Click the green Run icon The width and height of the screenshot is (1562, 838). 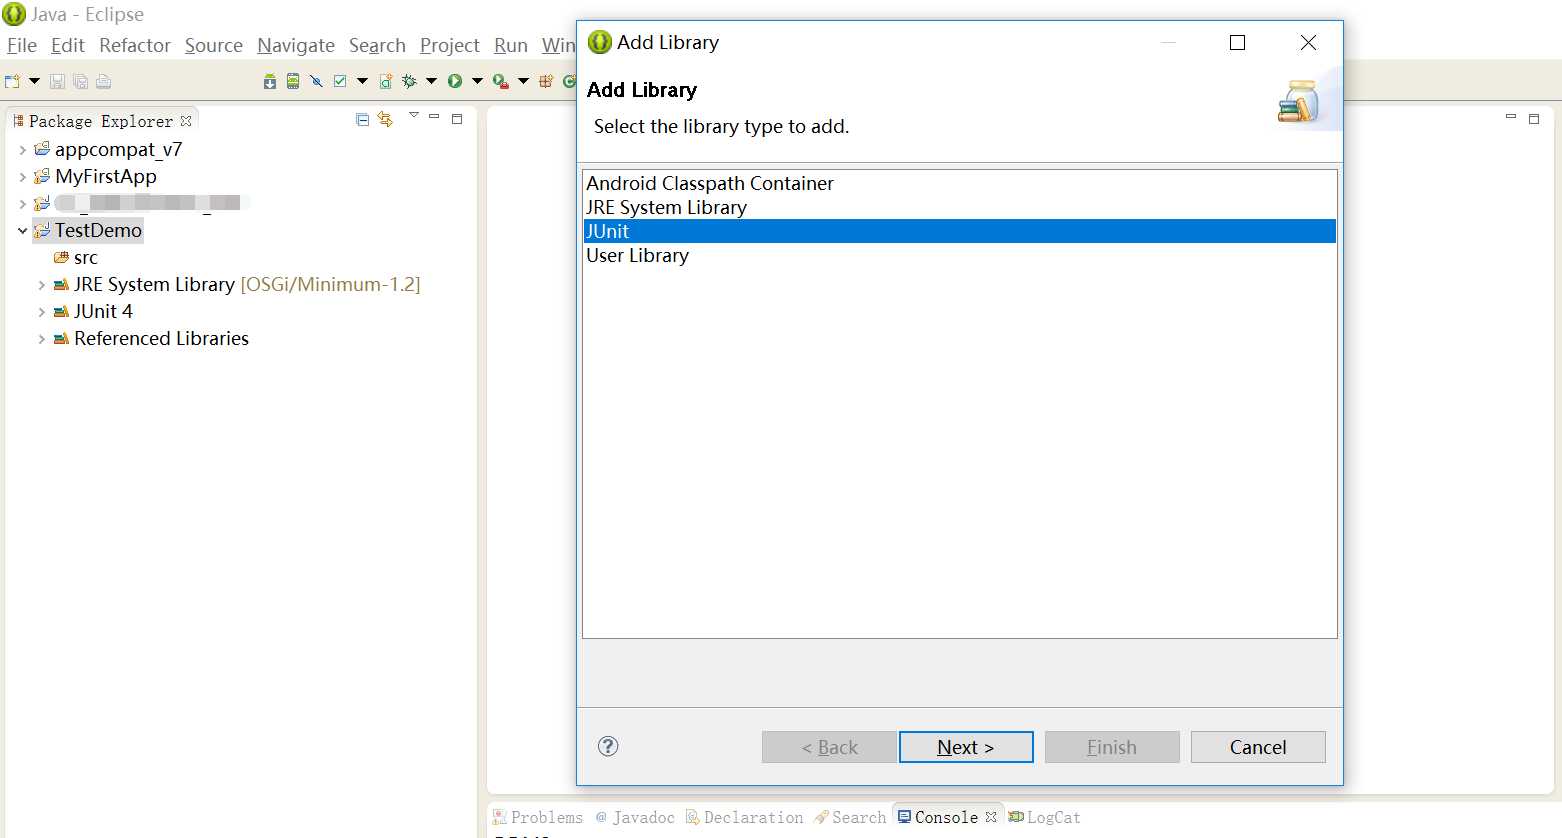click(455, 81)
